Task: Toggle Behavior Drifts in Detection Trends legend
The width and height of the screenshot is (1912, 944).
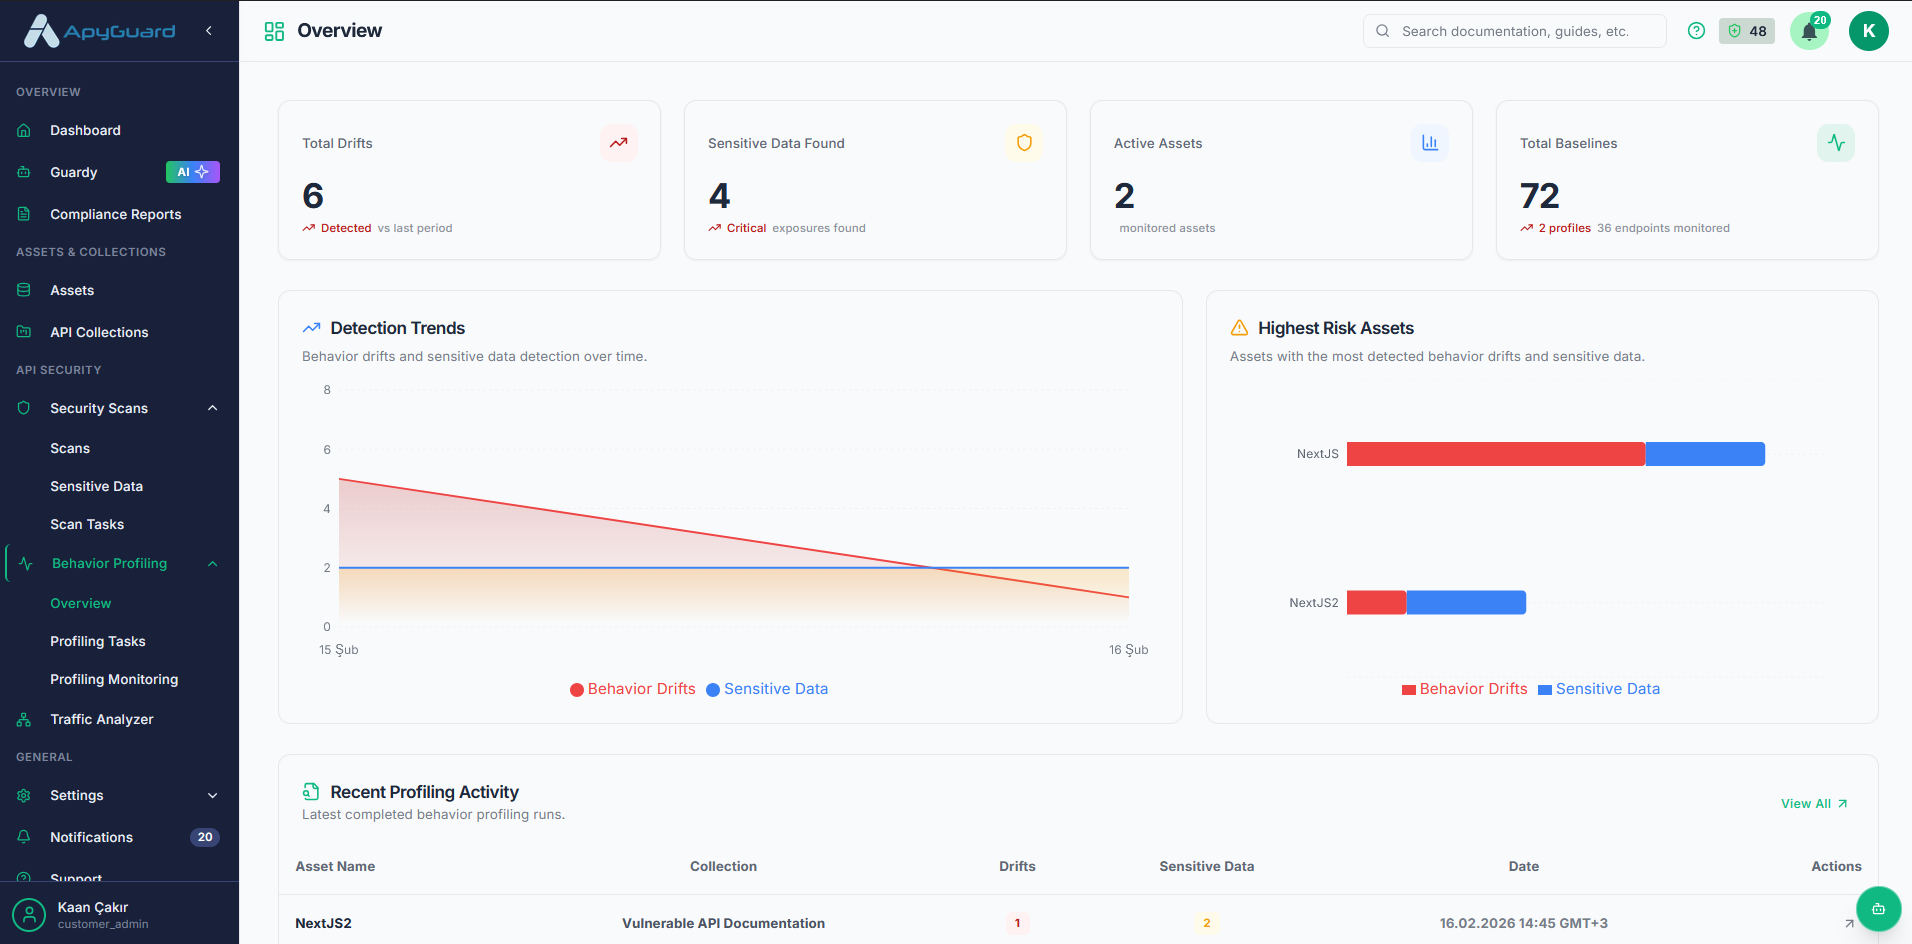Action: click(632, 689)
